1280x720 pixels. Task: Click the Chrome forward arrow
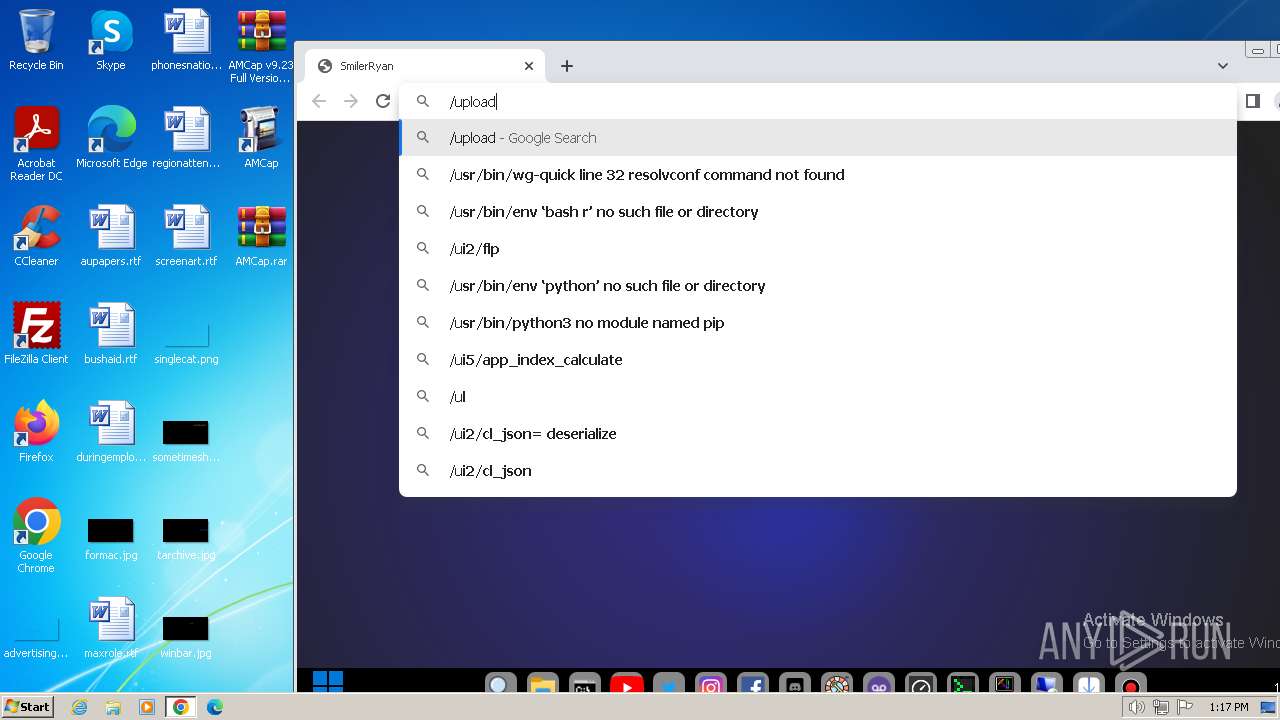click(351, 101)
